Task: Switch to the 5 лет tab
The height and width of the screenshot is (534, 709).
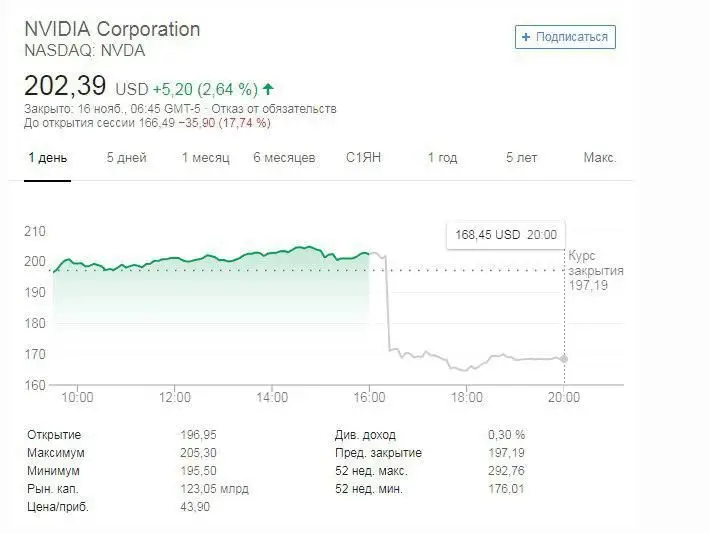Action: 521,158
